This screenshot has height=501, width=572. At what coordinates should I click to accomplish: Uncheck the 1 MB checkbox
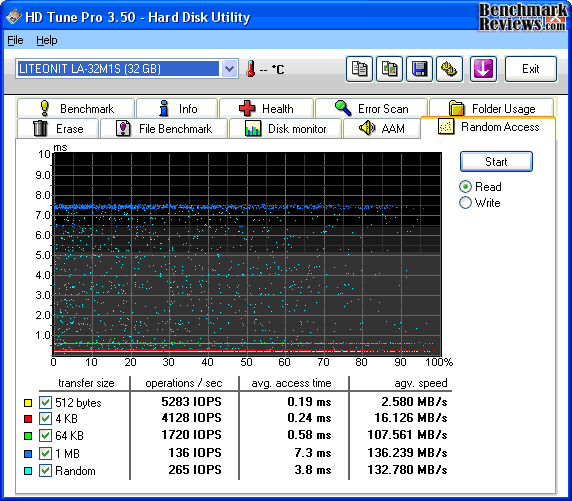coord(45,454)
